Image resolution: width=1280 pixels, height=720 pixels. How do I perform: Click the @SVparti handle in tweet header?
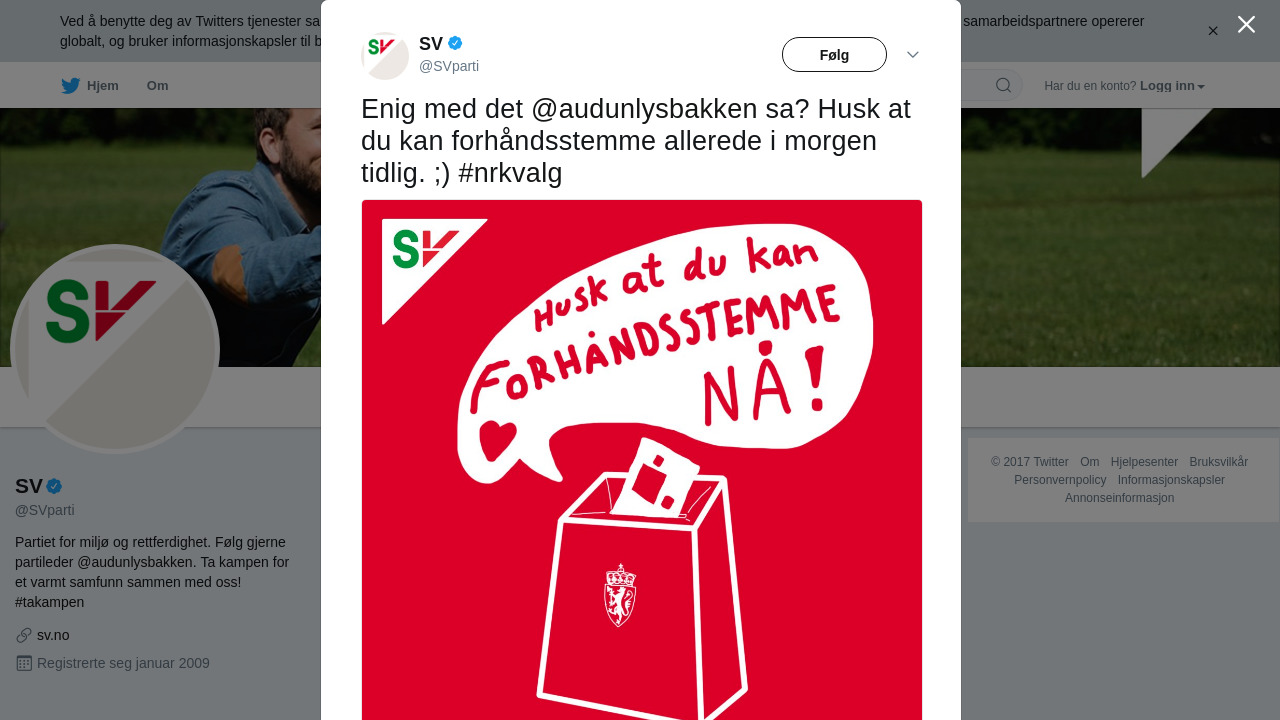[449, 66]
